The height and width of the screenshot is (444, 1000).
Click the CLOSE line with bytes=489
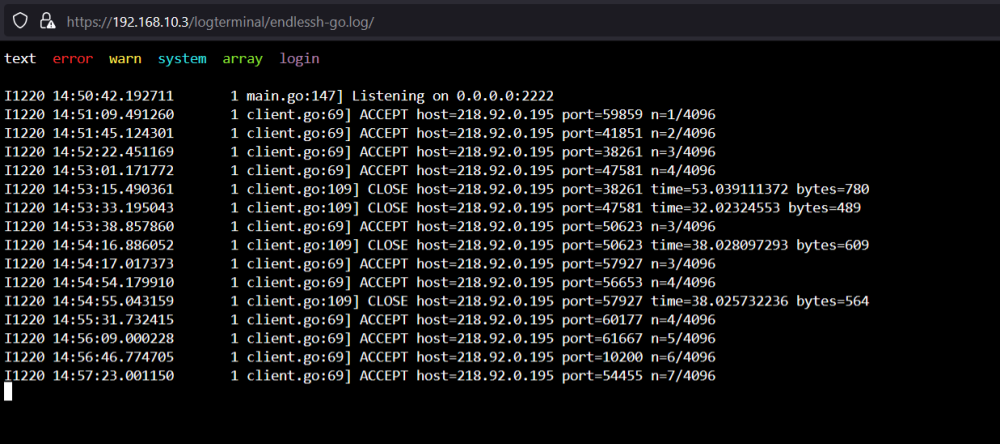432,208
